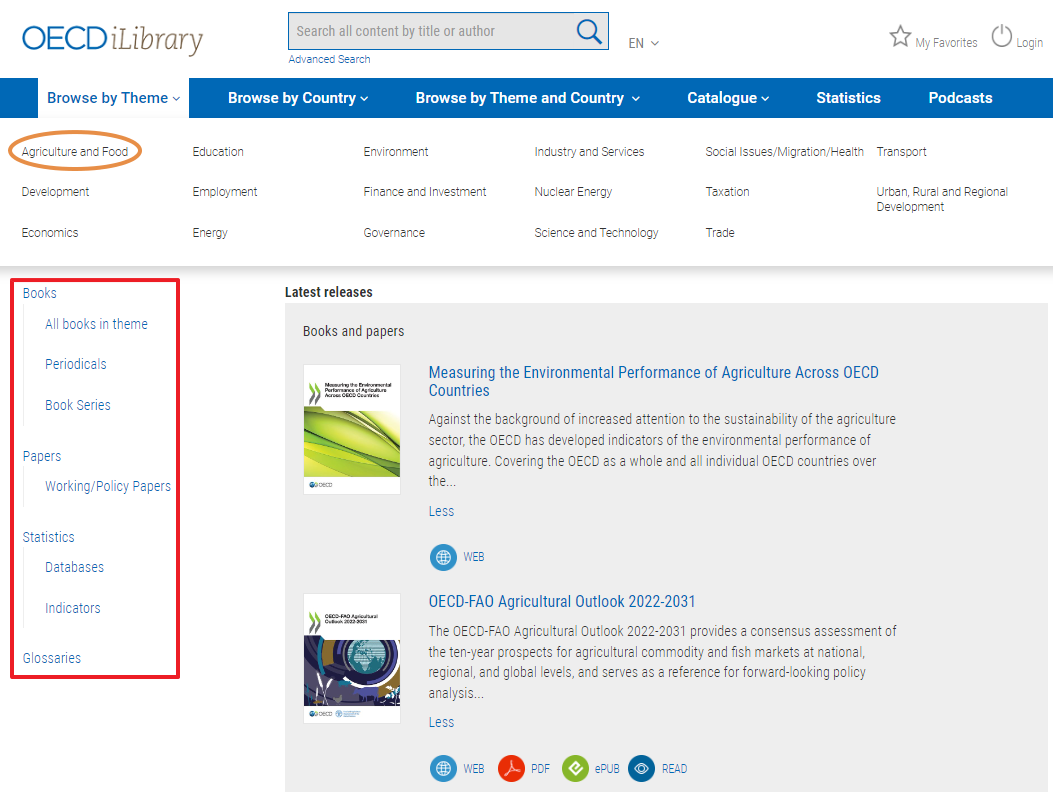Expand the Browse by Country menu
This screenshot has height=792, width=1053.
[x=298, y=98]
